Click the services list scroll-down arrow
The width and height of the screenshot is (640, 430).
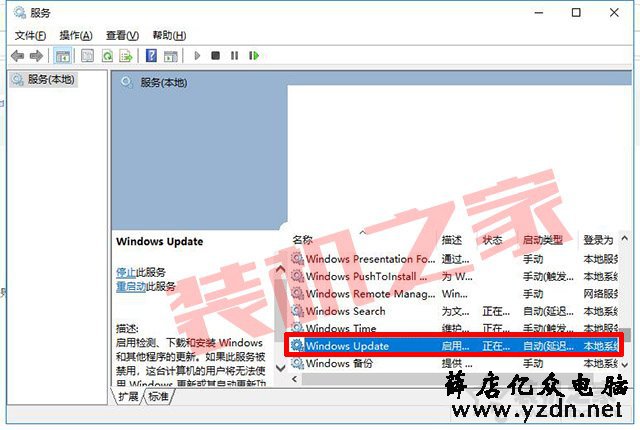625,365
